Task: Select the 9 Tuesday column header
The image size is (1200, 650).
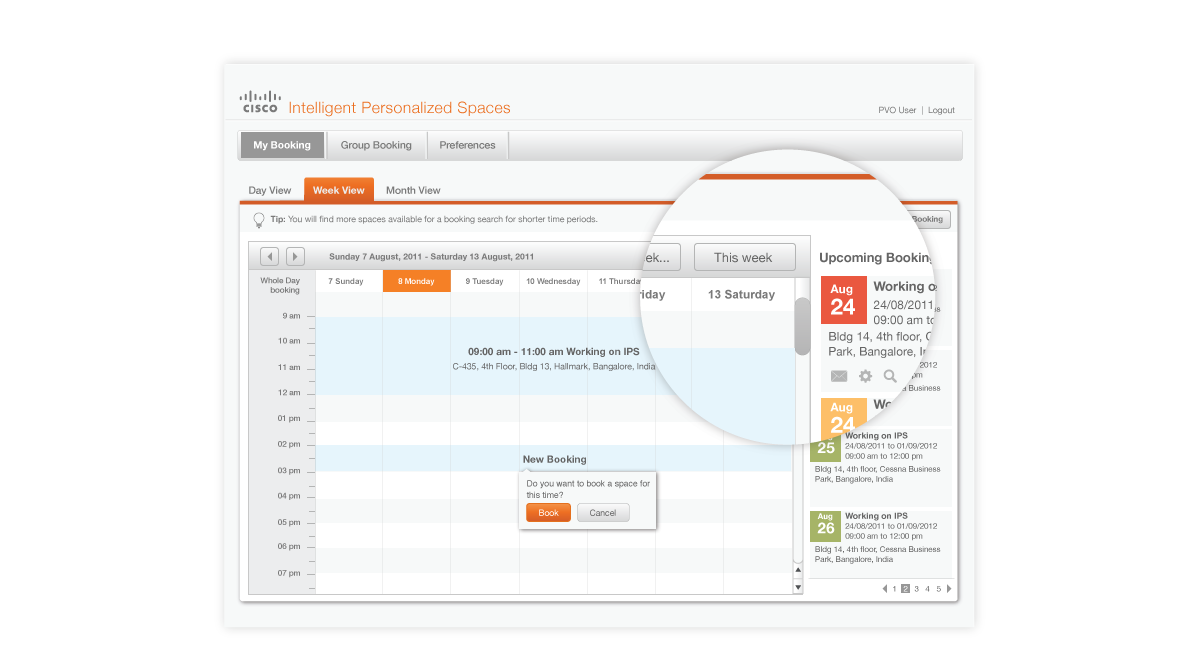Action: pyautogui.click(x=485, y=281)
